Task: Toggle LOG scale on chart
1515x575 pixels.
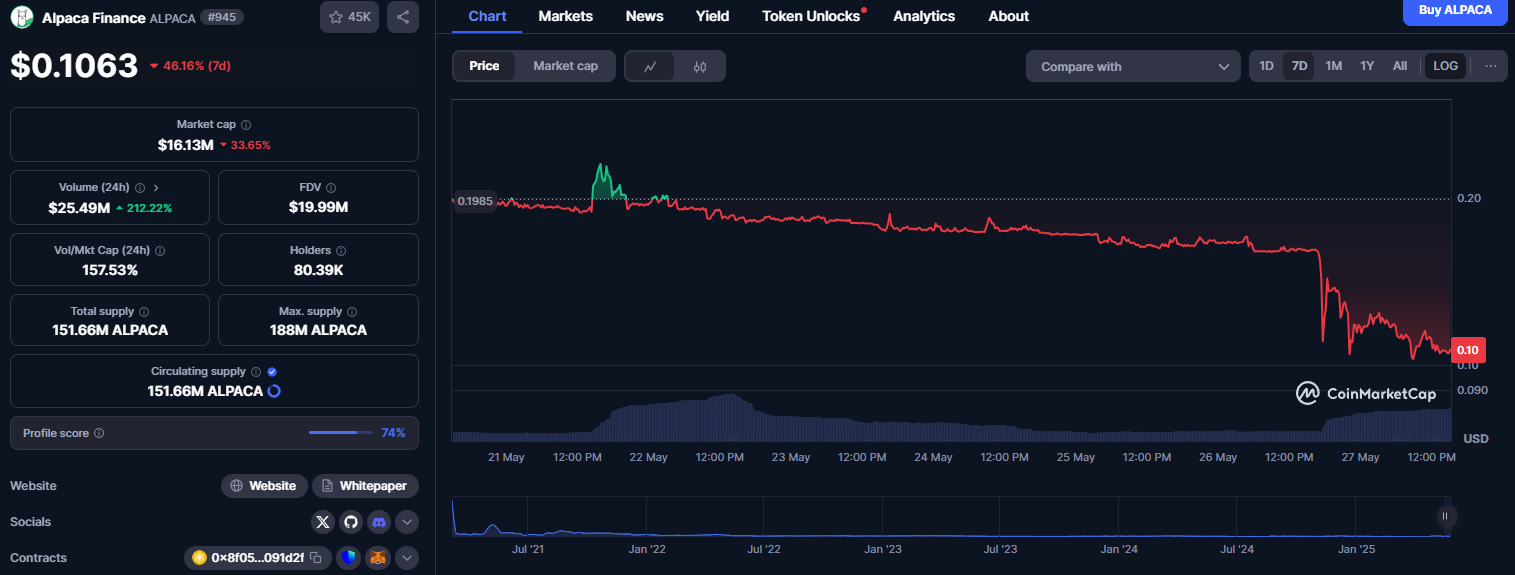Action: [1445, 66]
